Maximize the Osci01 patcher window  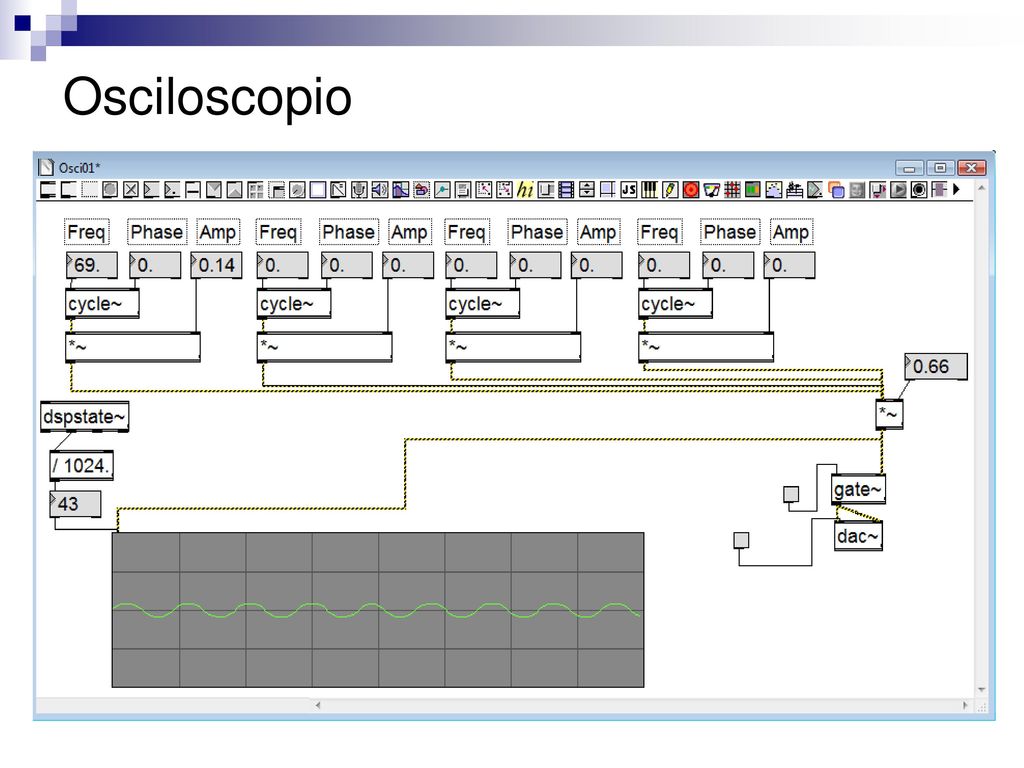coord(940,168)
